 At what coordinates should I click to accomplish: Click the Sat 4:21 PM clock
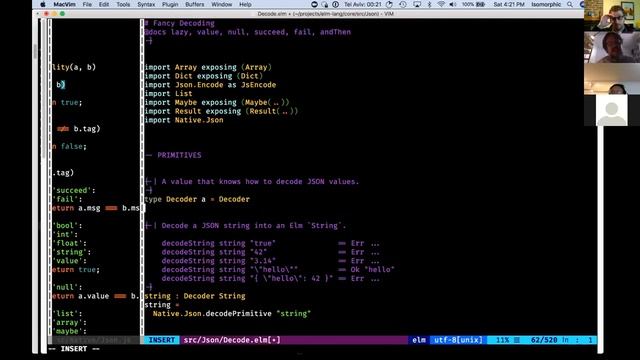pyautogui.click(x=509, y=4)
